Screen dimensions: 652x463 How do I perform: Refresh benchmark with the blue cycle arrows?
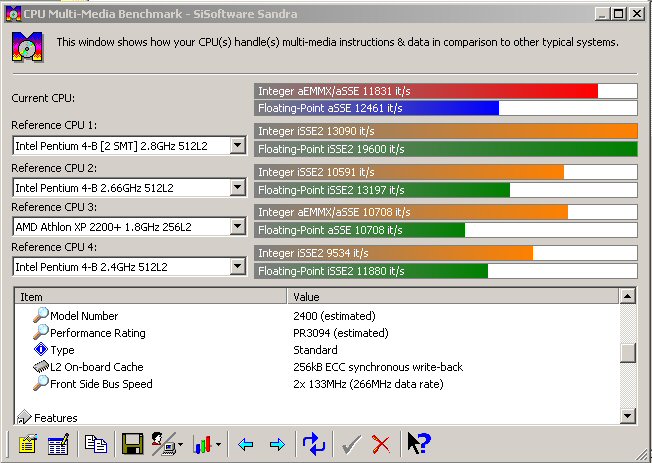coord(314,444)
